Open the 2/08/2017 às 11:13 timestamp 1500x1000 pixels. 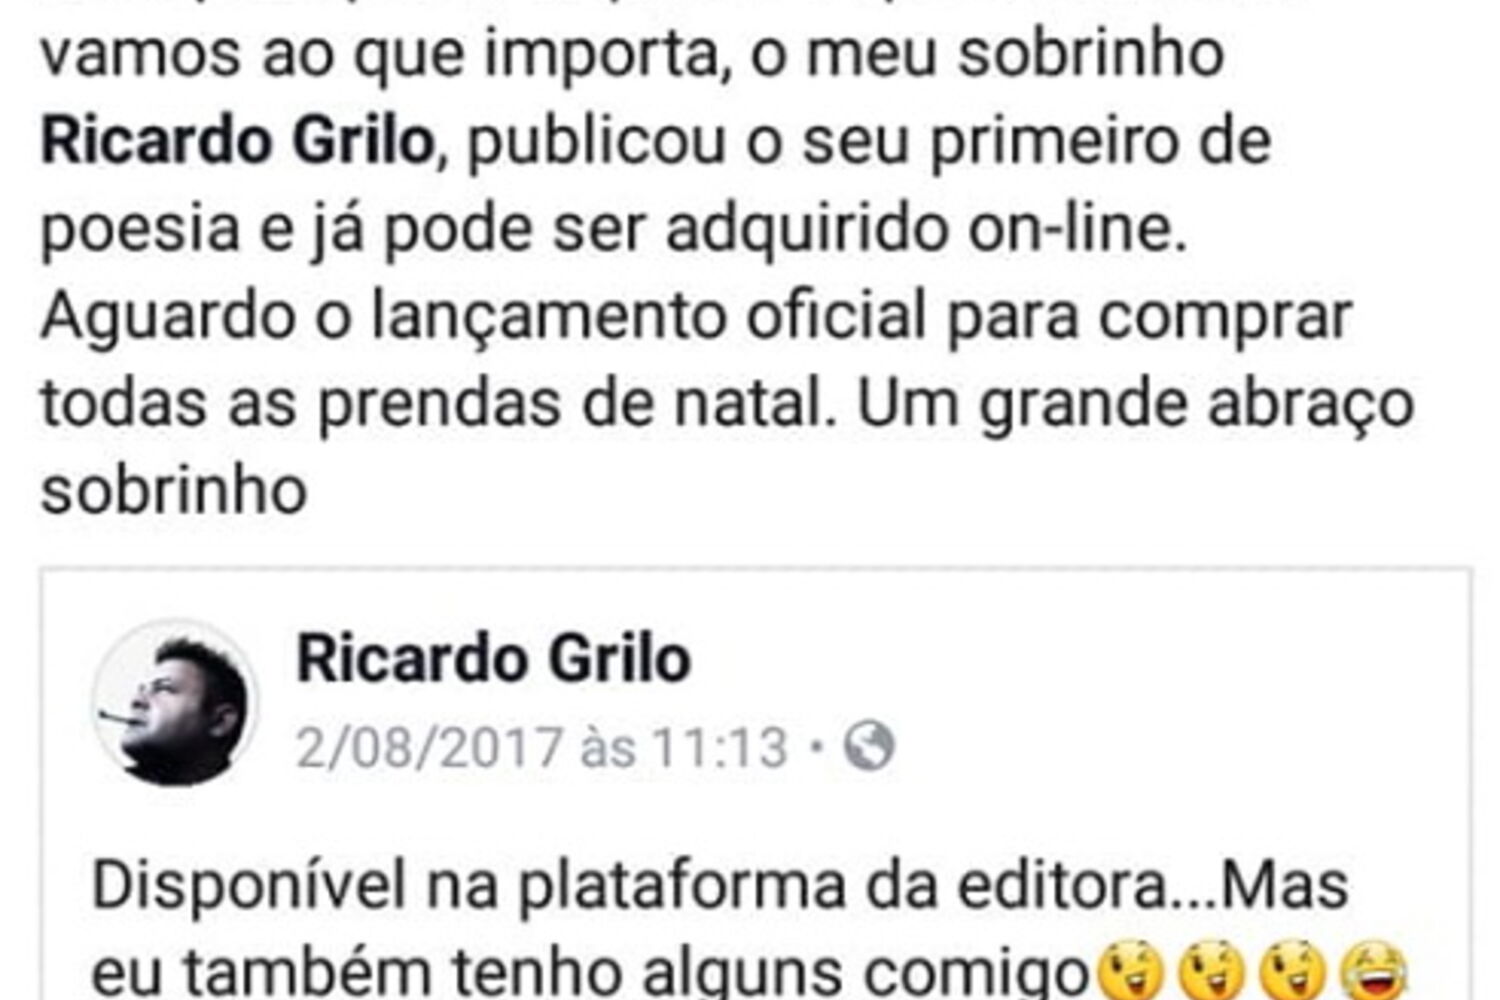[542, 748]
